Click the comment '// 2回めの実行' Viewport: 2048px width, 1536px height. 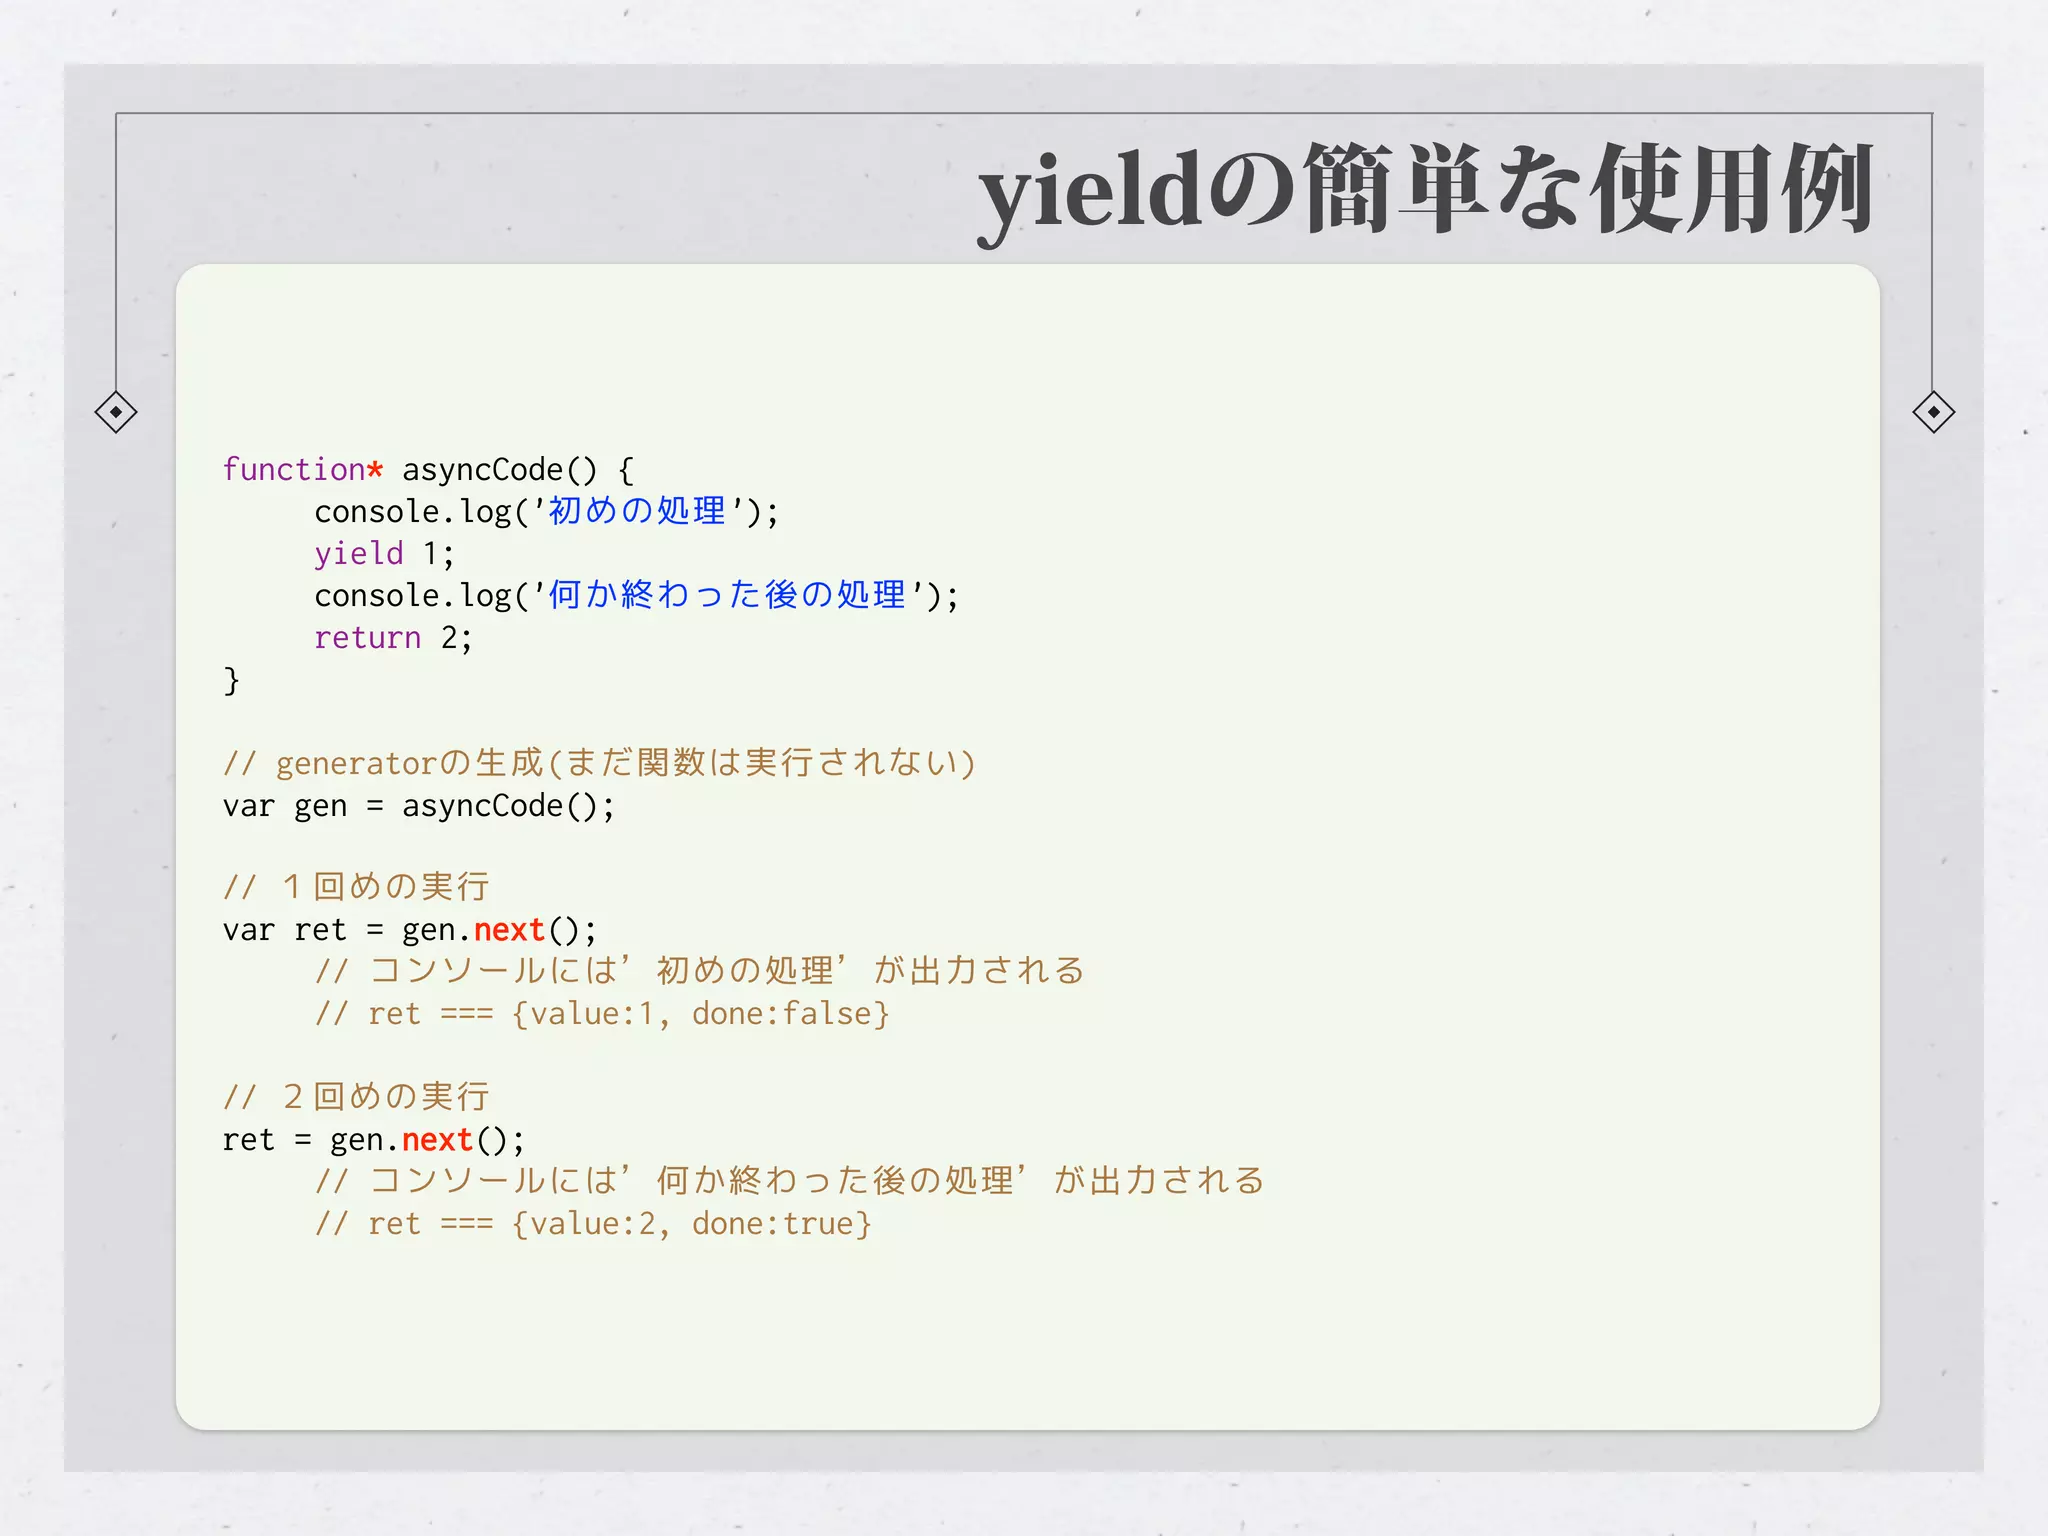click(x=356, y=1097)
